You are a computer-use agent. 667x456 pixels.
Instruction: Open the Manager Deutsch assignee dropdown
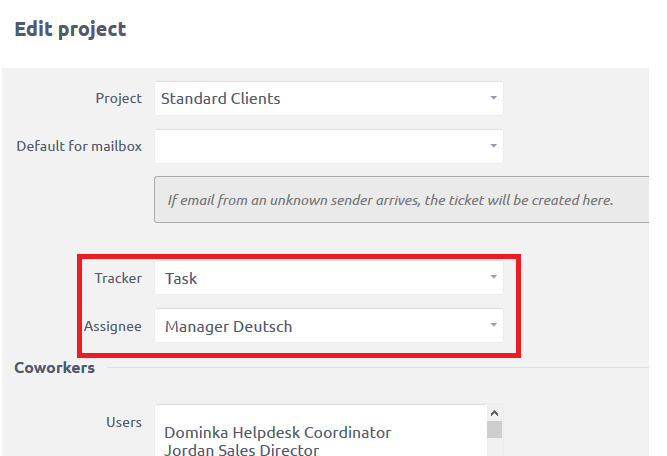tap(320, 326)
